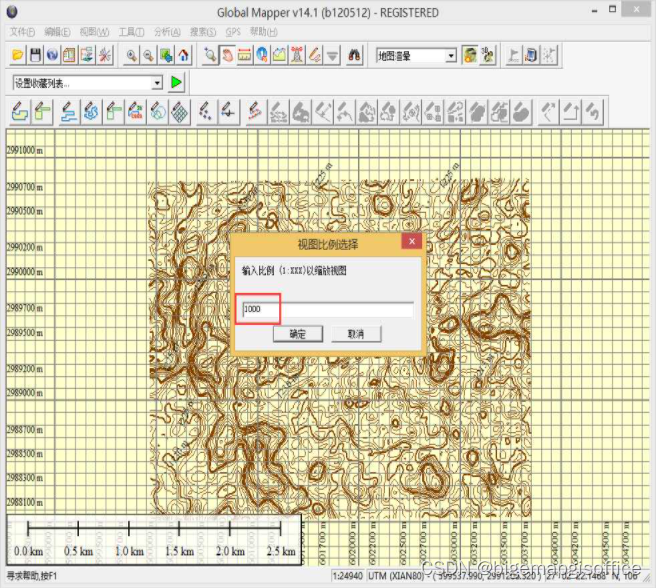
Task: Expand the 地图渲染 shader dropdown
Action: tap(451, 56)
